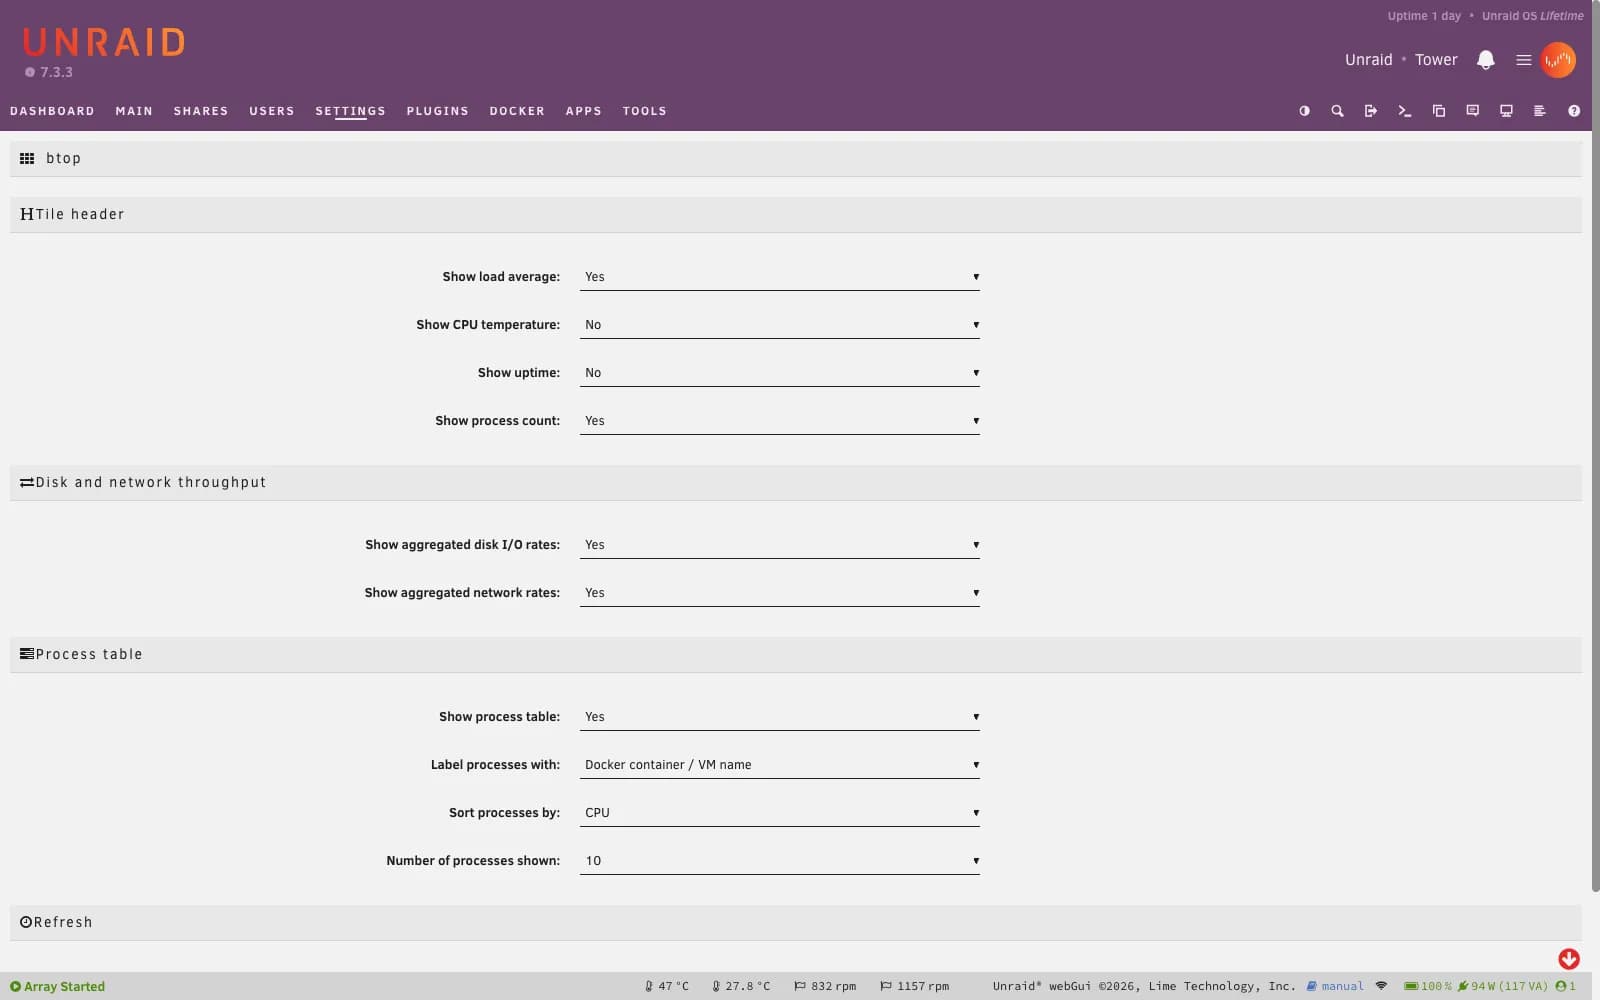Go to the Dashboard tab
This screenshot has width=1600, height=1000.
click(52, 111)
